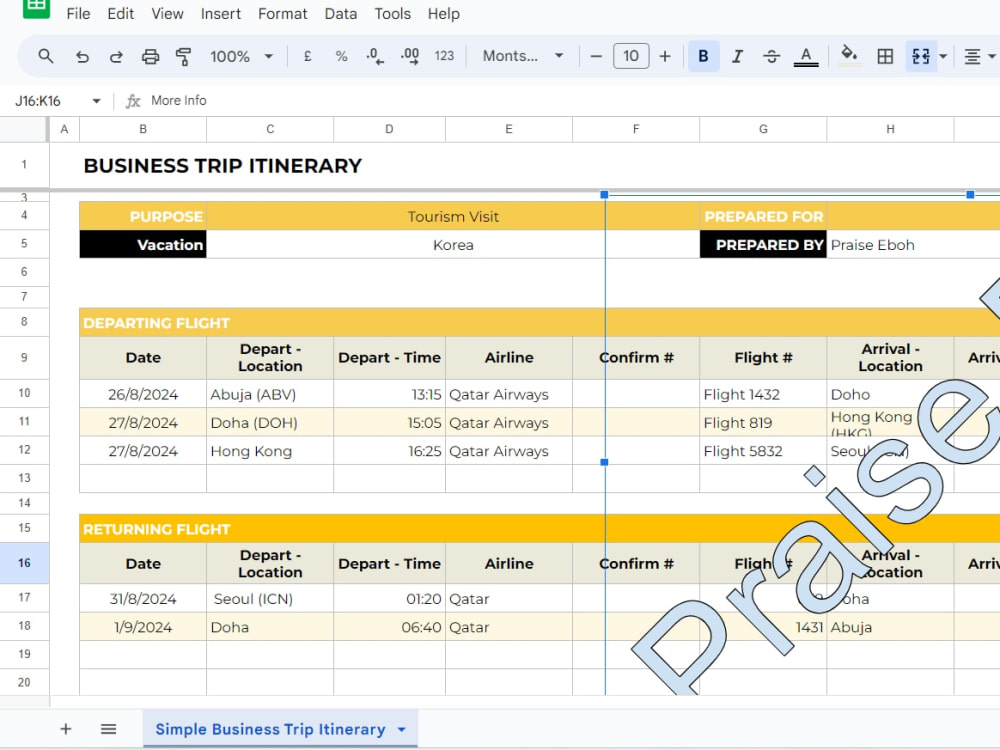
Task: Open the Borders grid icon
Action: [885, 56]
